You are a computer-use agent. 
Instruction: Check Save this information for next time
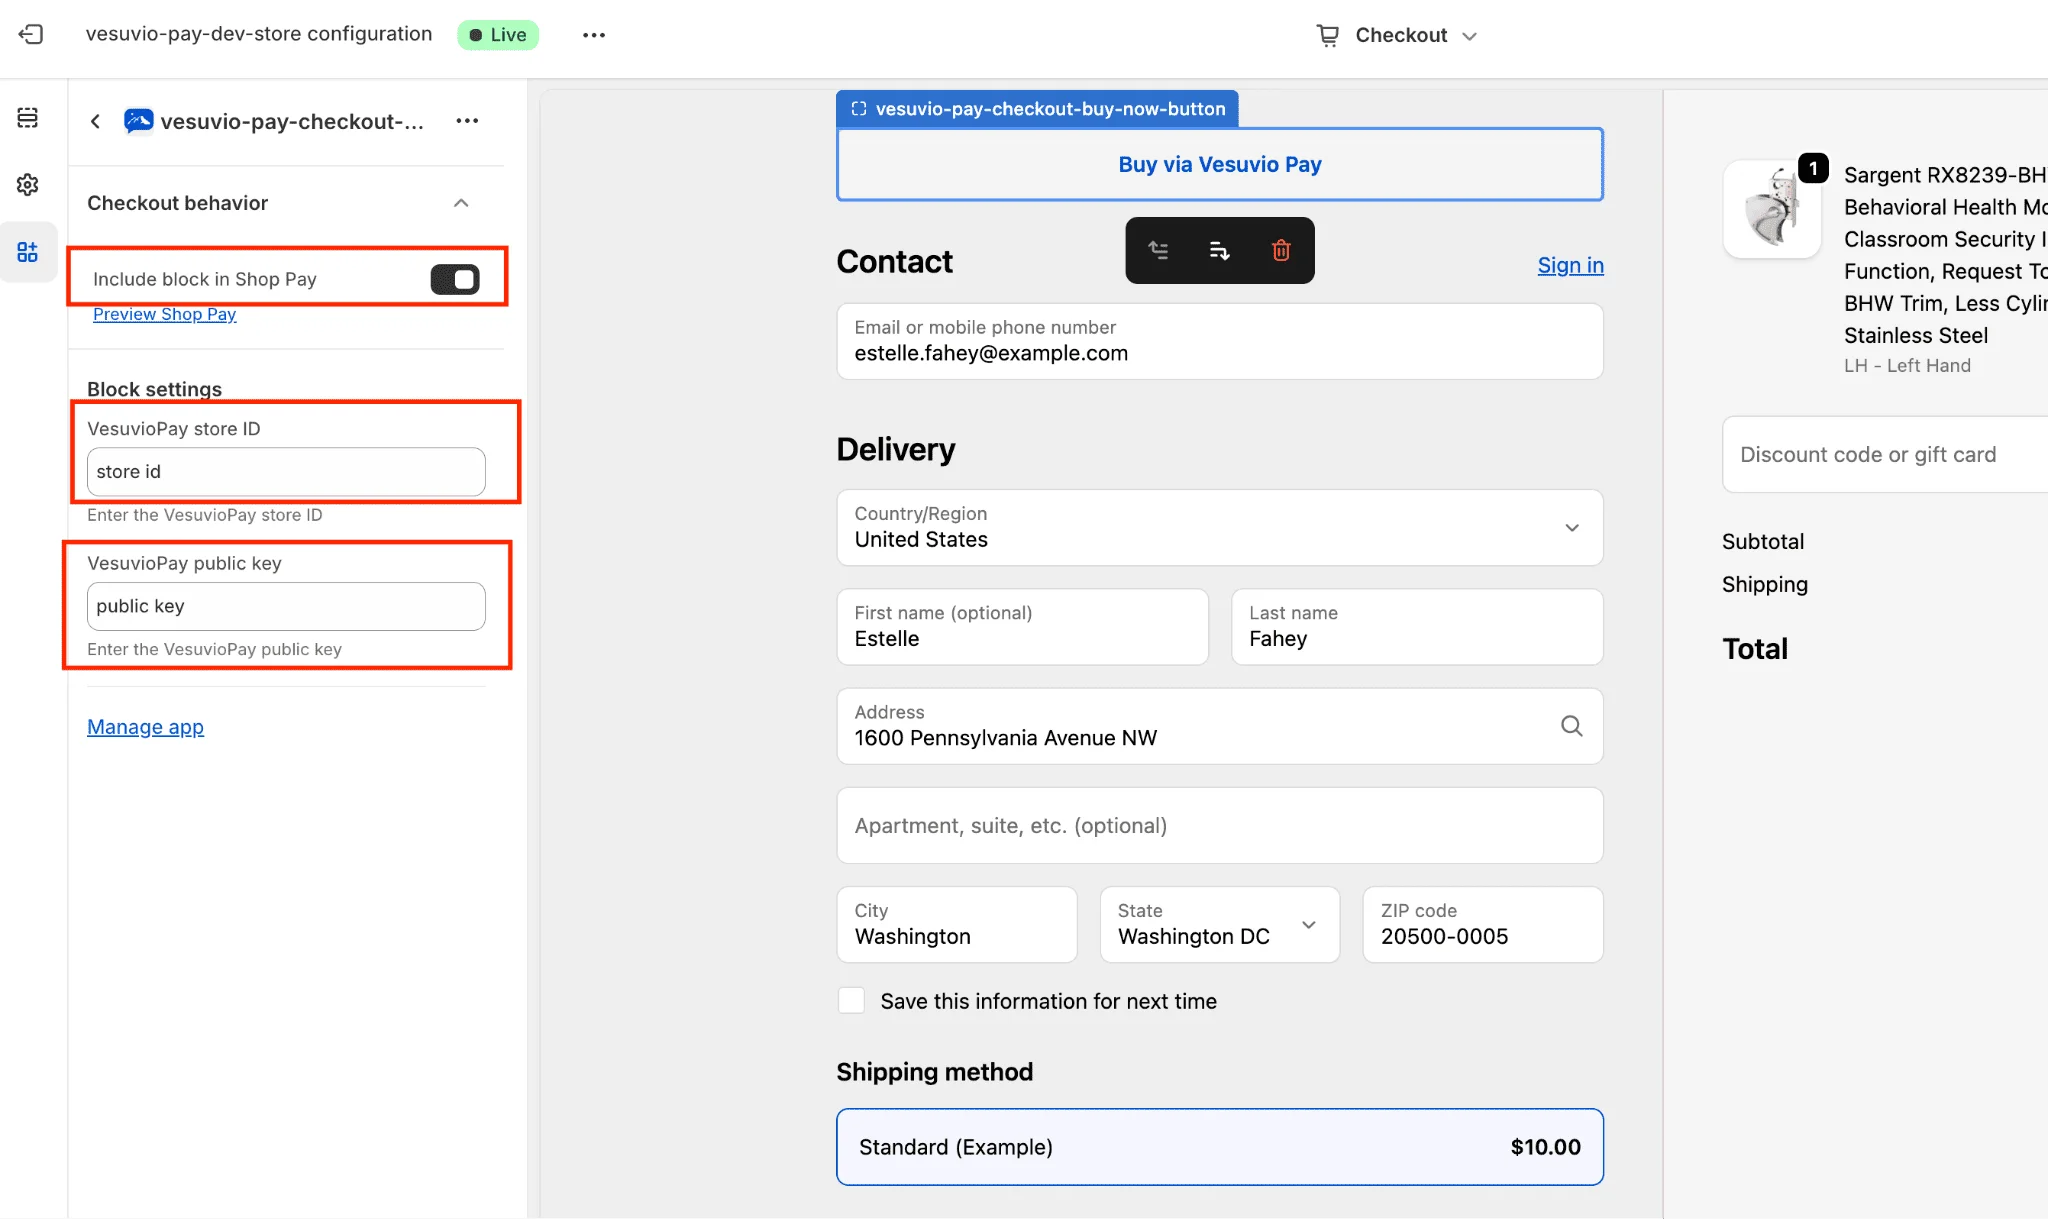tap(850, 1000)
